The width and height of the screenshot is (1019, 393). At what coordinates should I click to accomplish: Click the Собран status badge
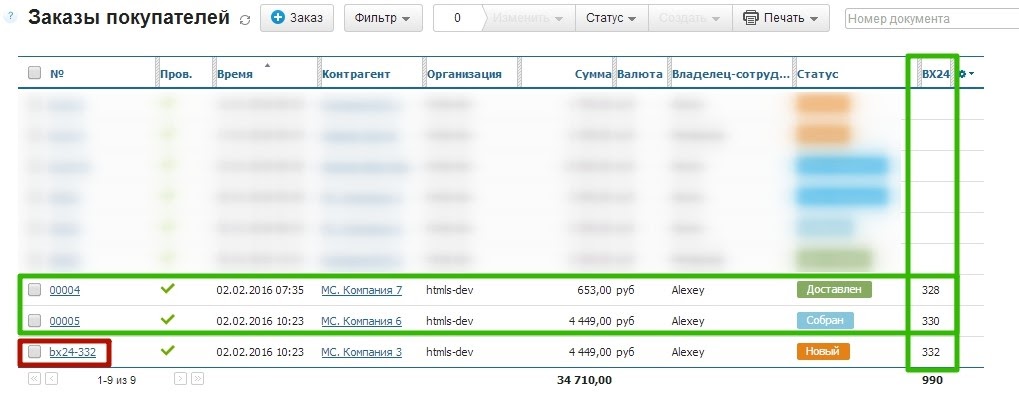click(x=825, y=321)
